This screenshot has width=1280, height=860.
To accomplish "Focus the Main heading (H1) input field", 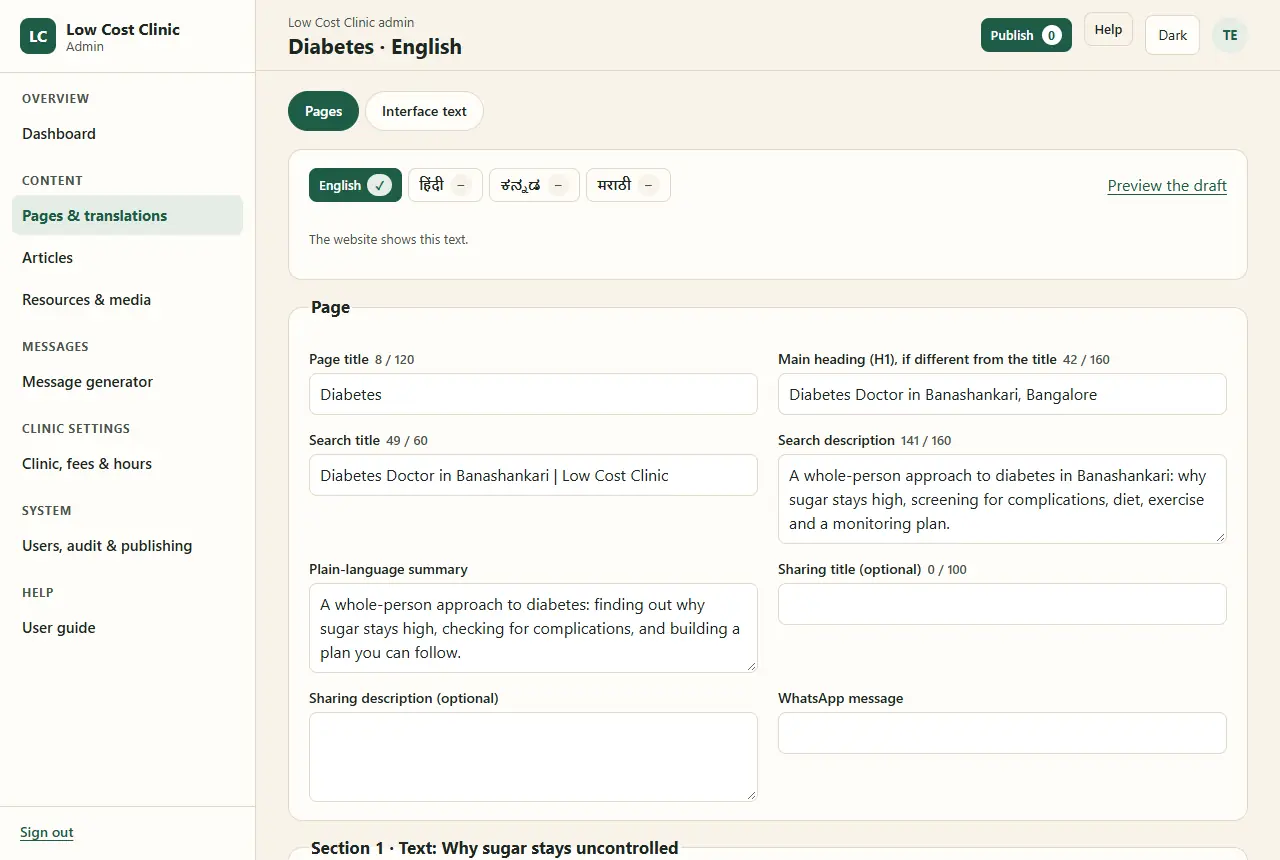I will (x=1002, y=394).
